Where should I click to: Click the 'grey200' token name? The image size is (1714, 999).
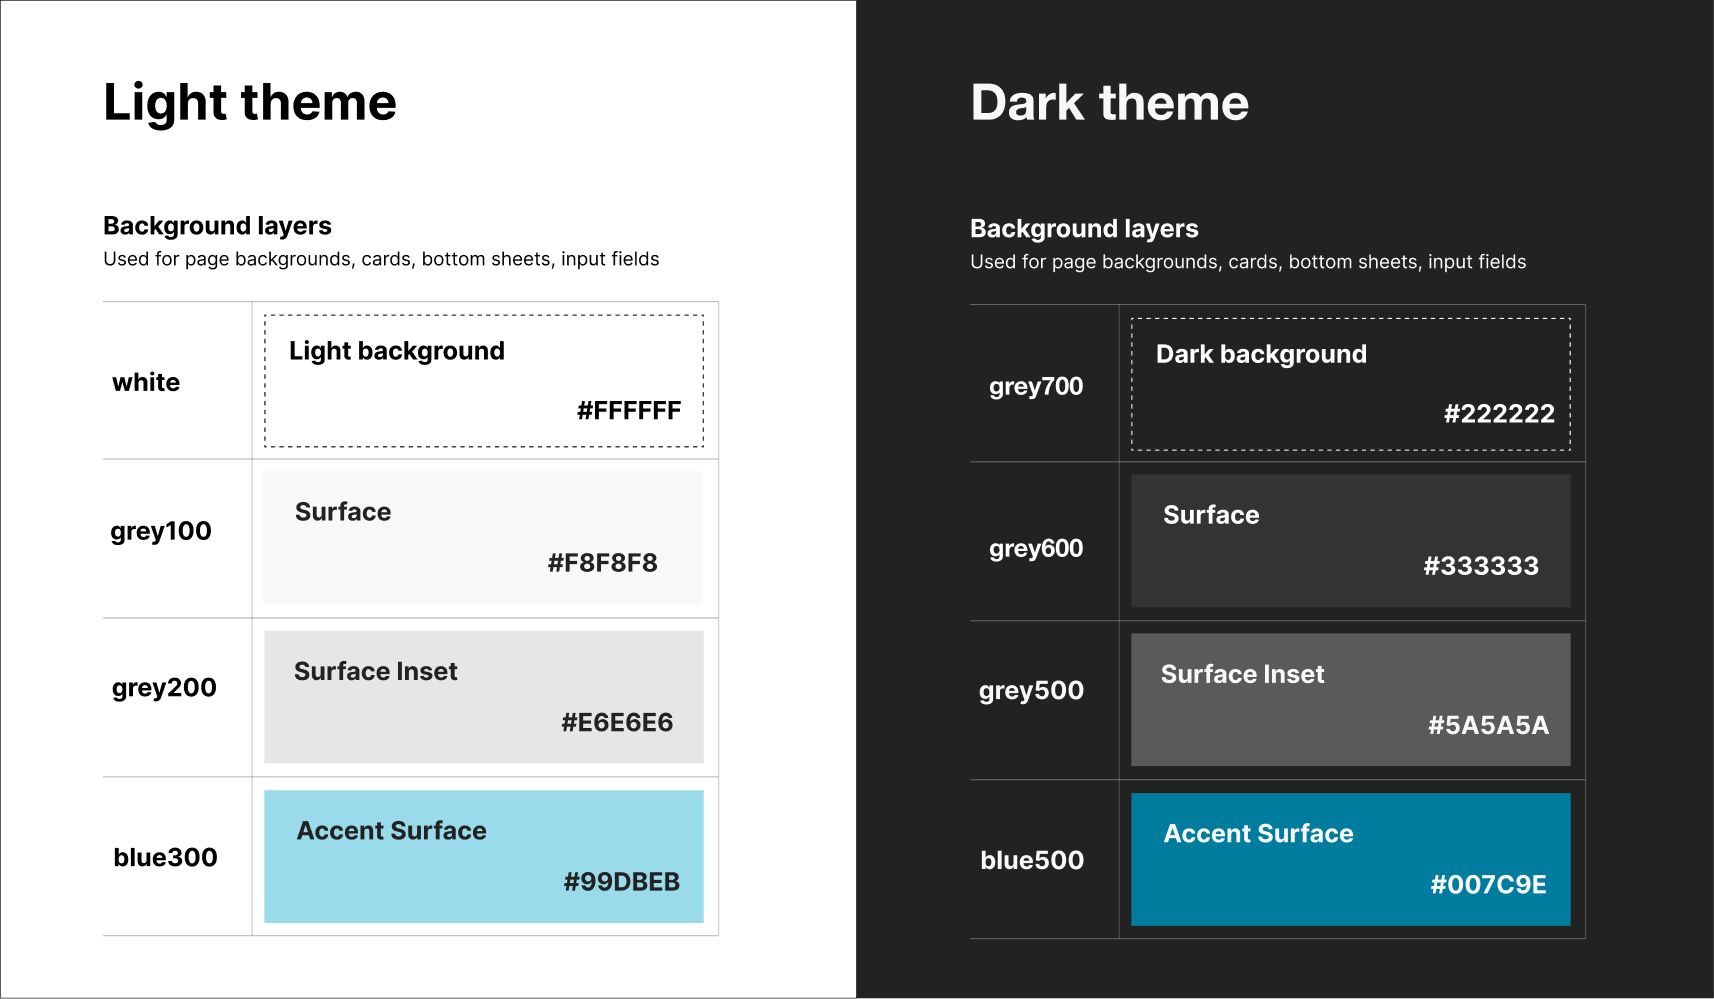pyautogui.click(x=164, y=688)
